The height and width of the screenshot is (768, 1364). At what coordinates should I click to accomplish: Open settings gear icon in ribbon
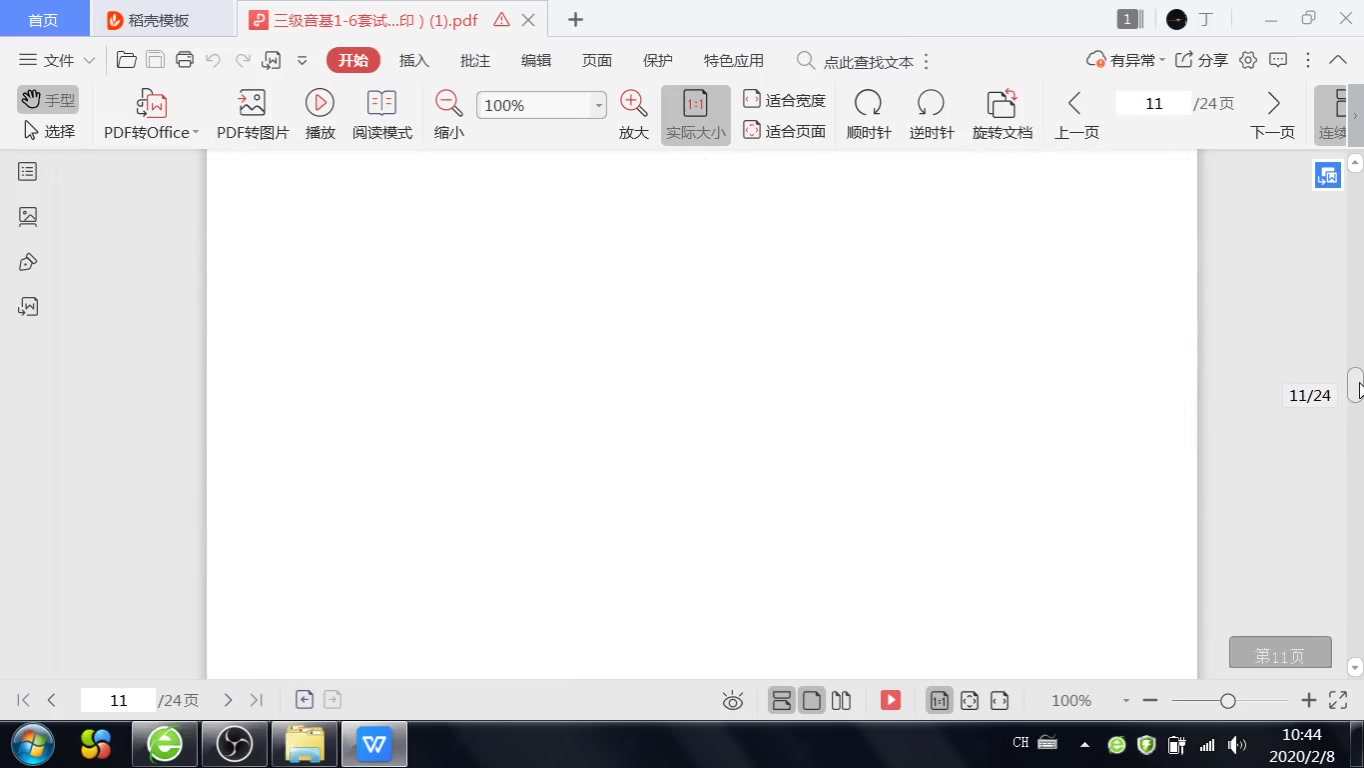point(1248,60)
